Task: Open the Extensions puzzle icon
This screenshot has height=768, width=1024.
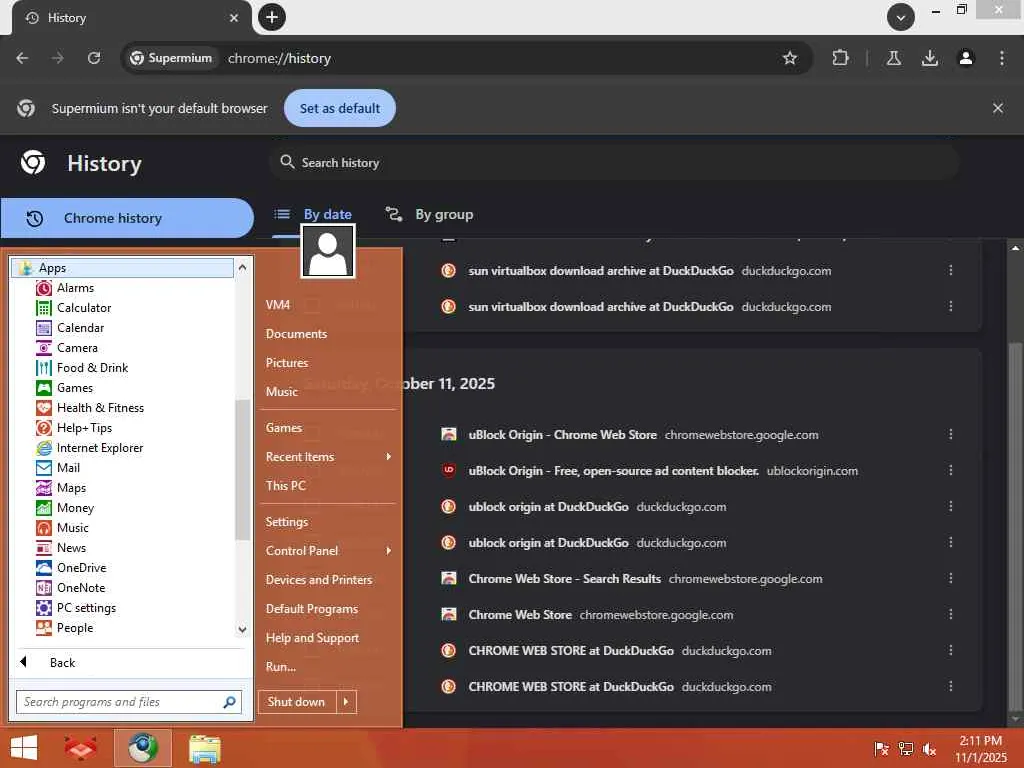Action: [x=840, y=58]
